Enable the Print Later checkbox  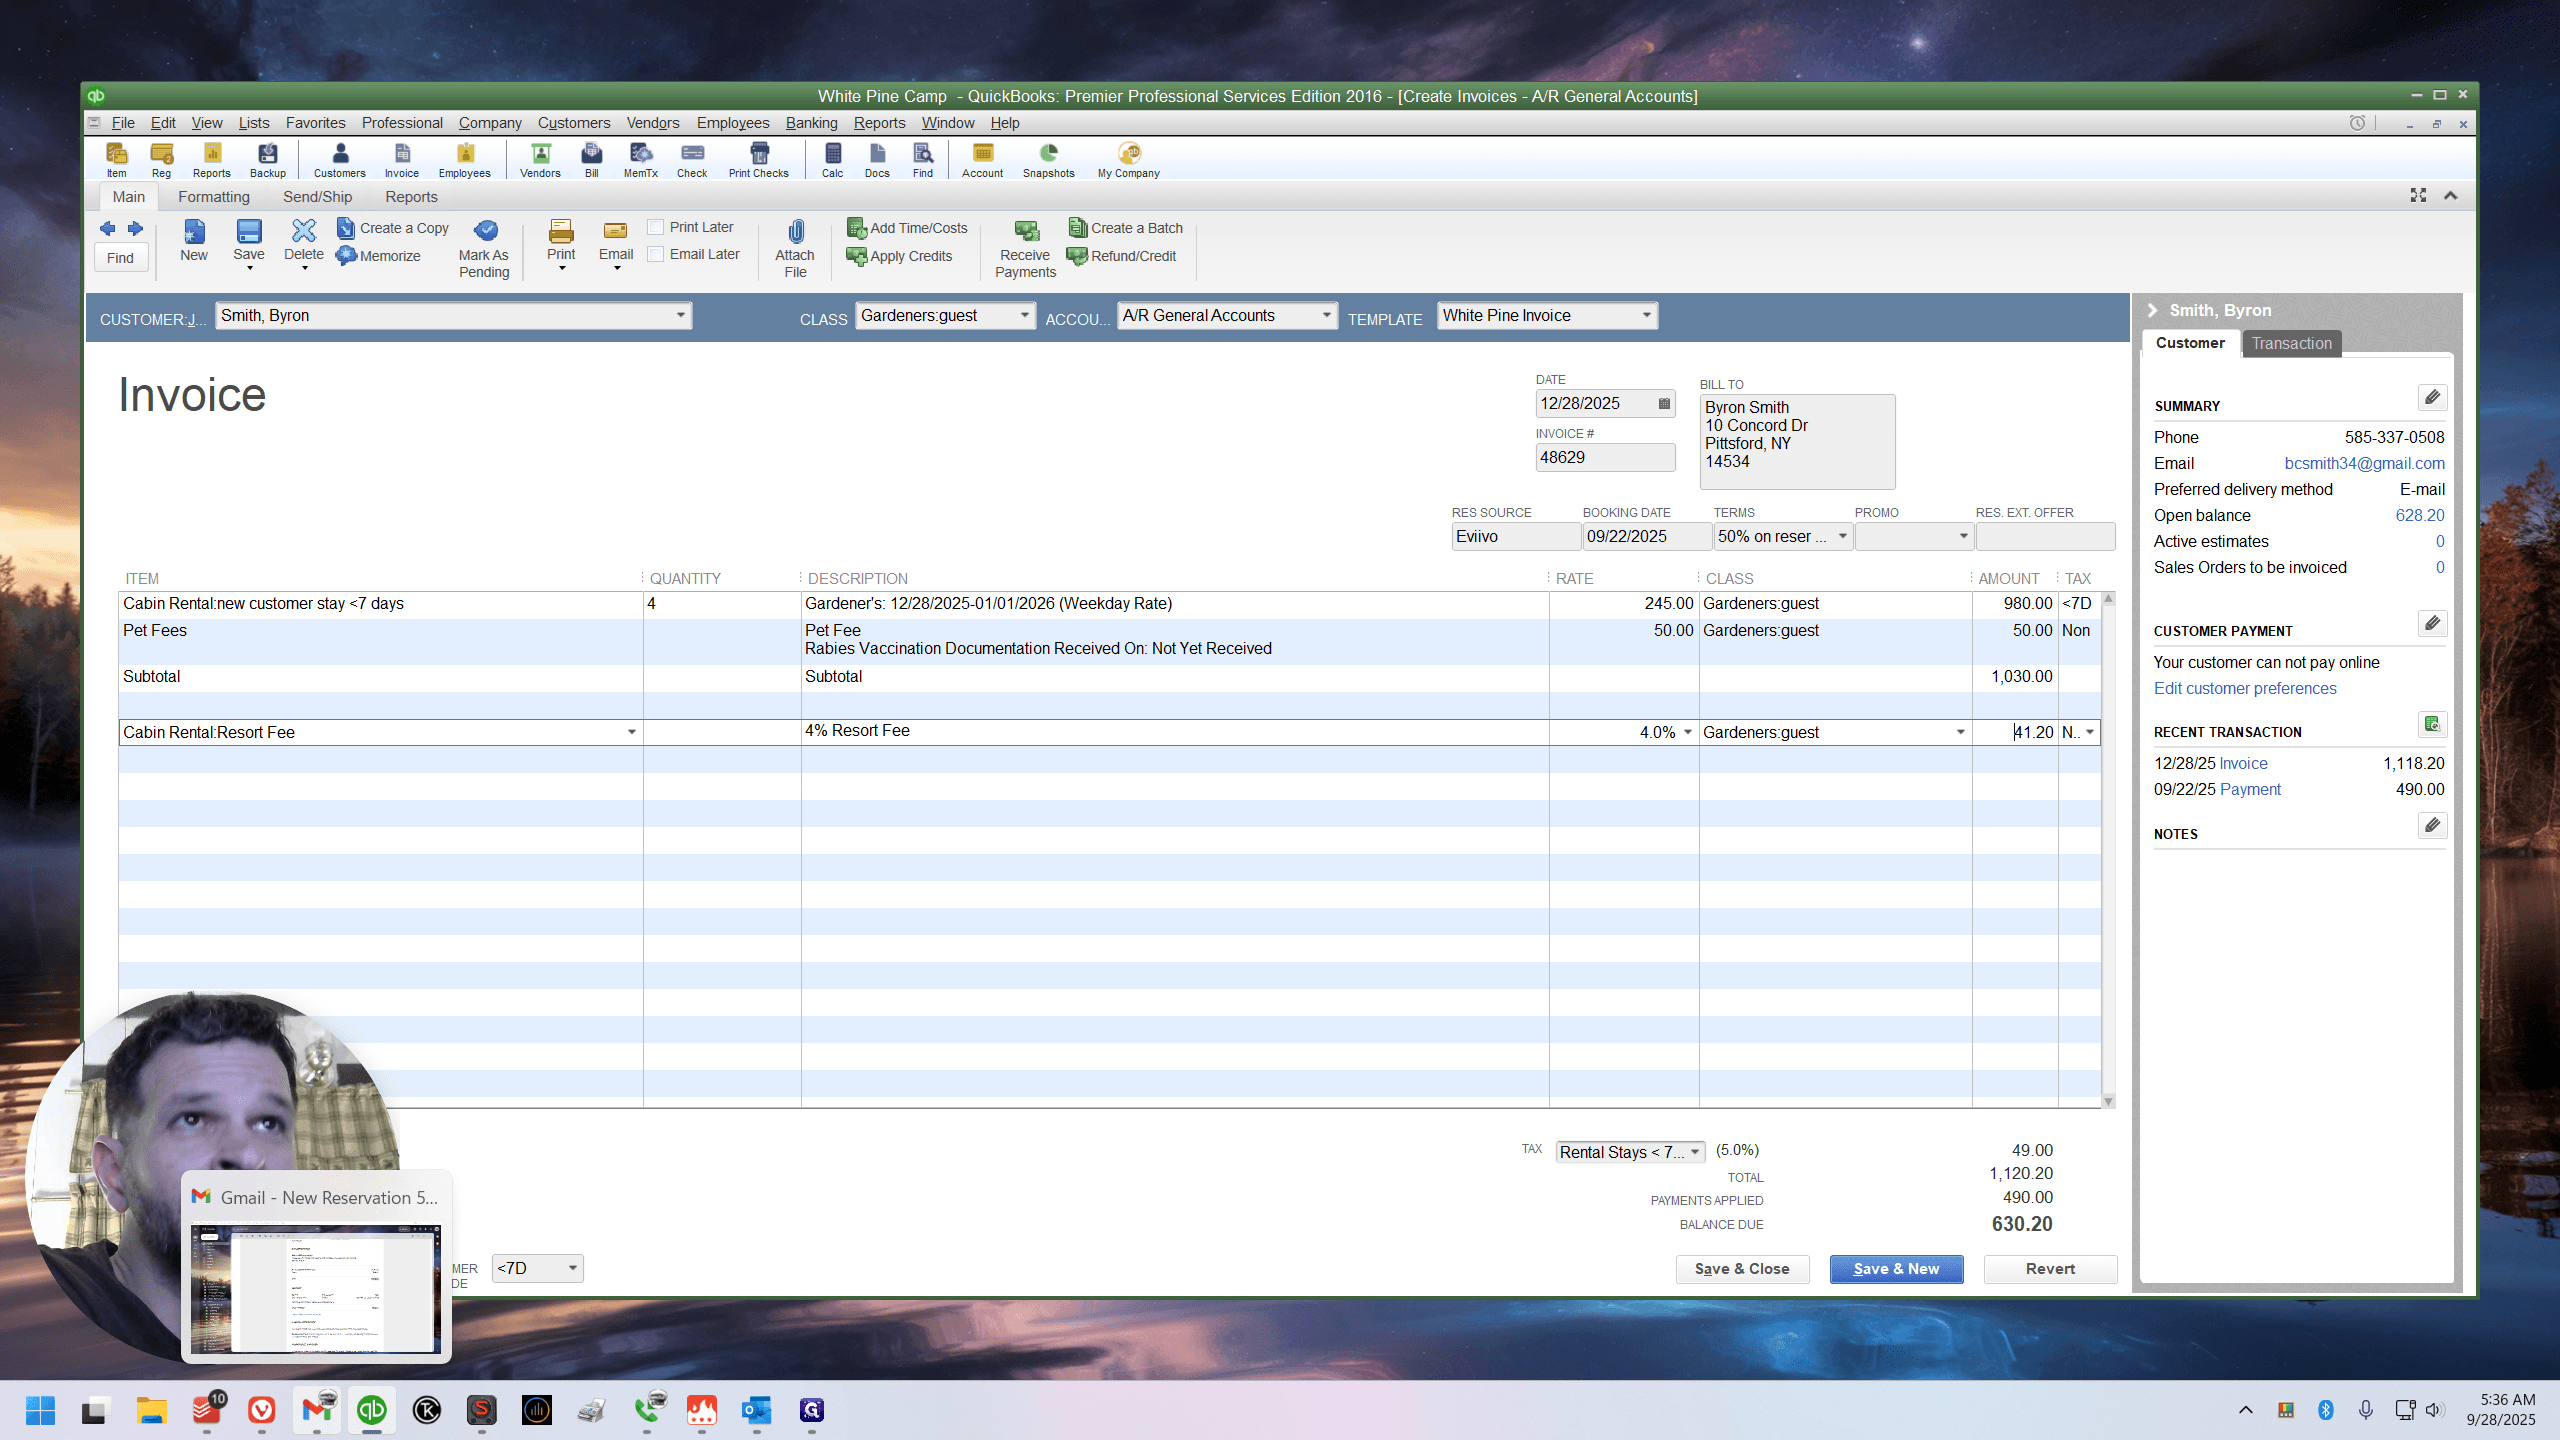656,227
